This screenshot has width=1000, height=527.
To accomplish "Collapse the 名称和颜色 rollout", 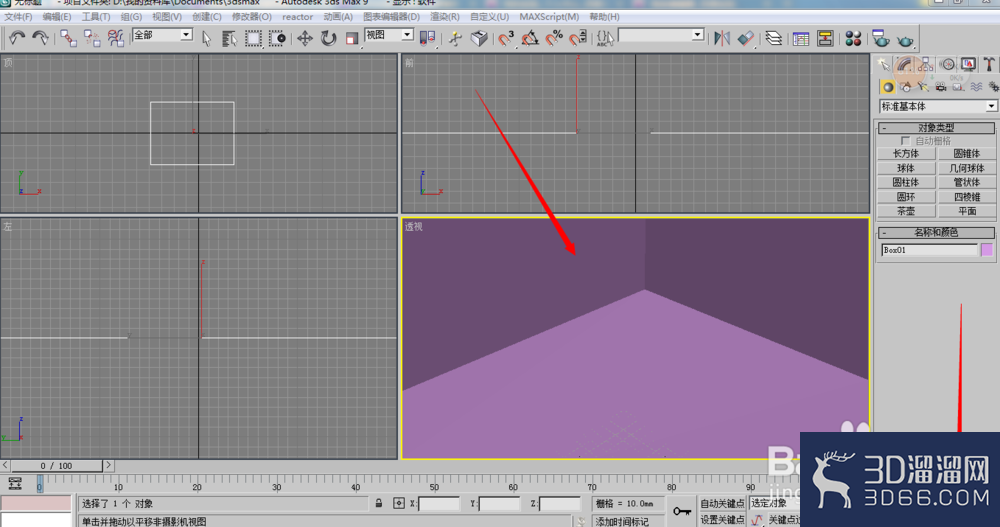I will tap(936, 233).
